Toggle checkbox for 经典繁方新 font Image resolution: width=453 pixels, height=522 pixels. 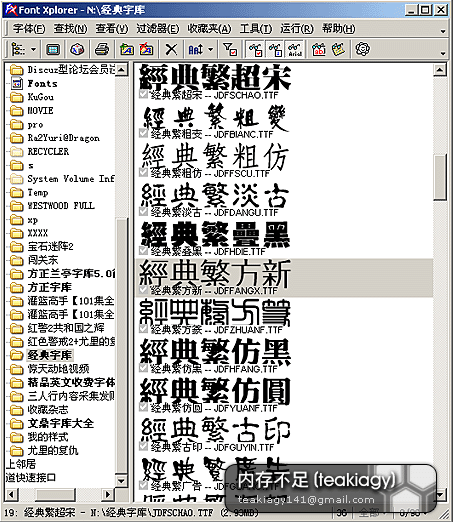click(143, 290)
